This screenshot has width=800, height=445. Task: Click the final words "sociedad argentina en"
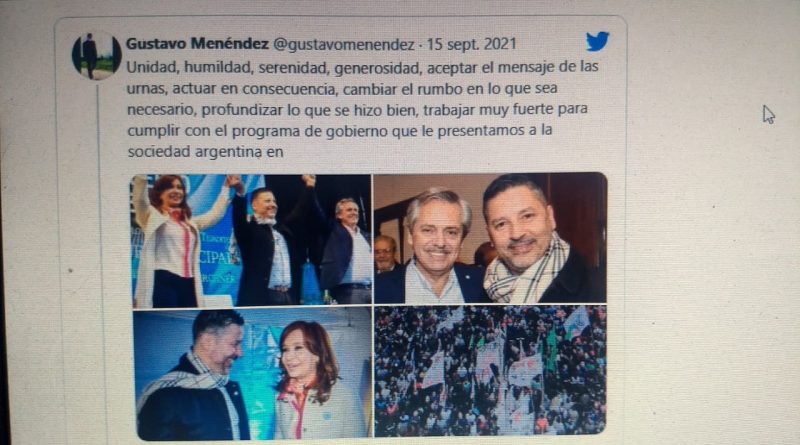point(205,152)
